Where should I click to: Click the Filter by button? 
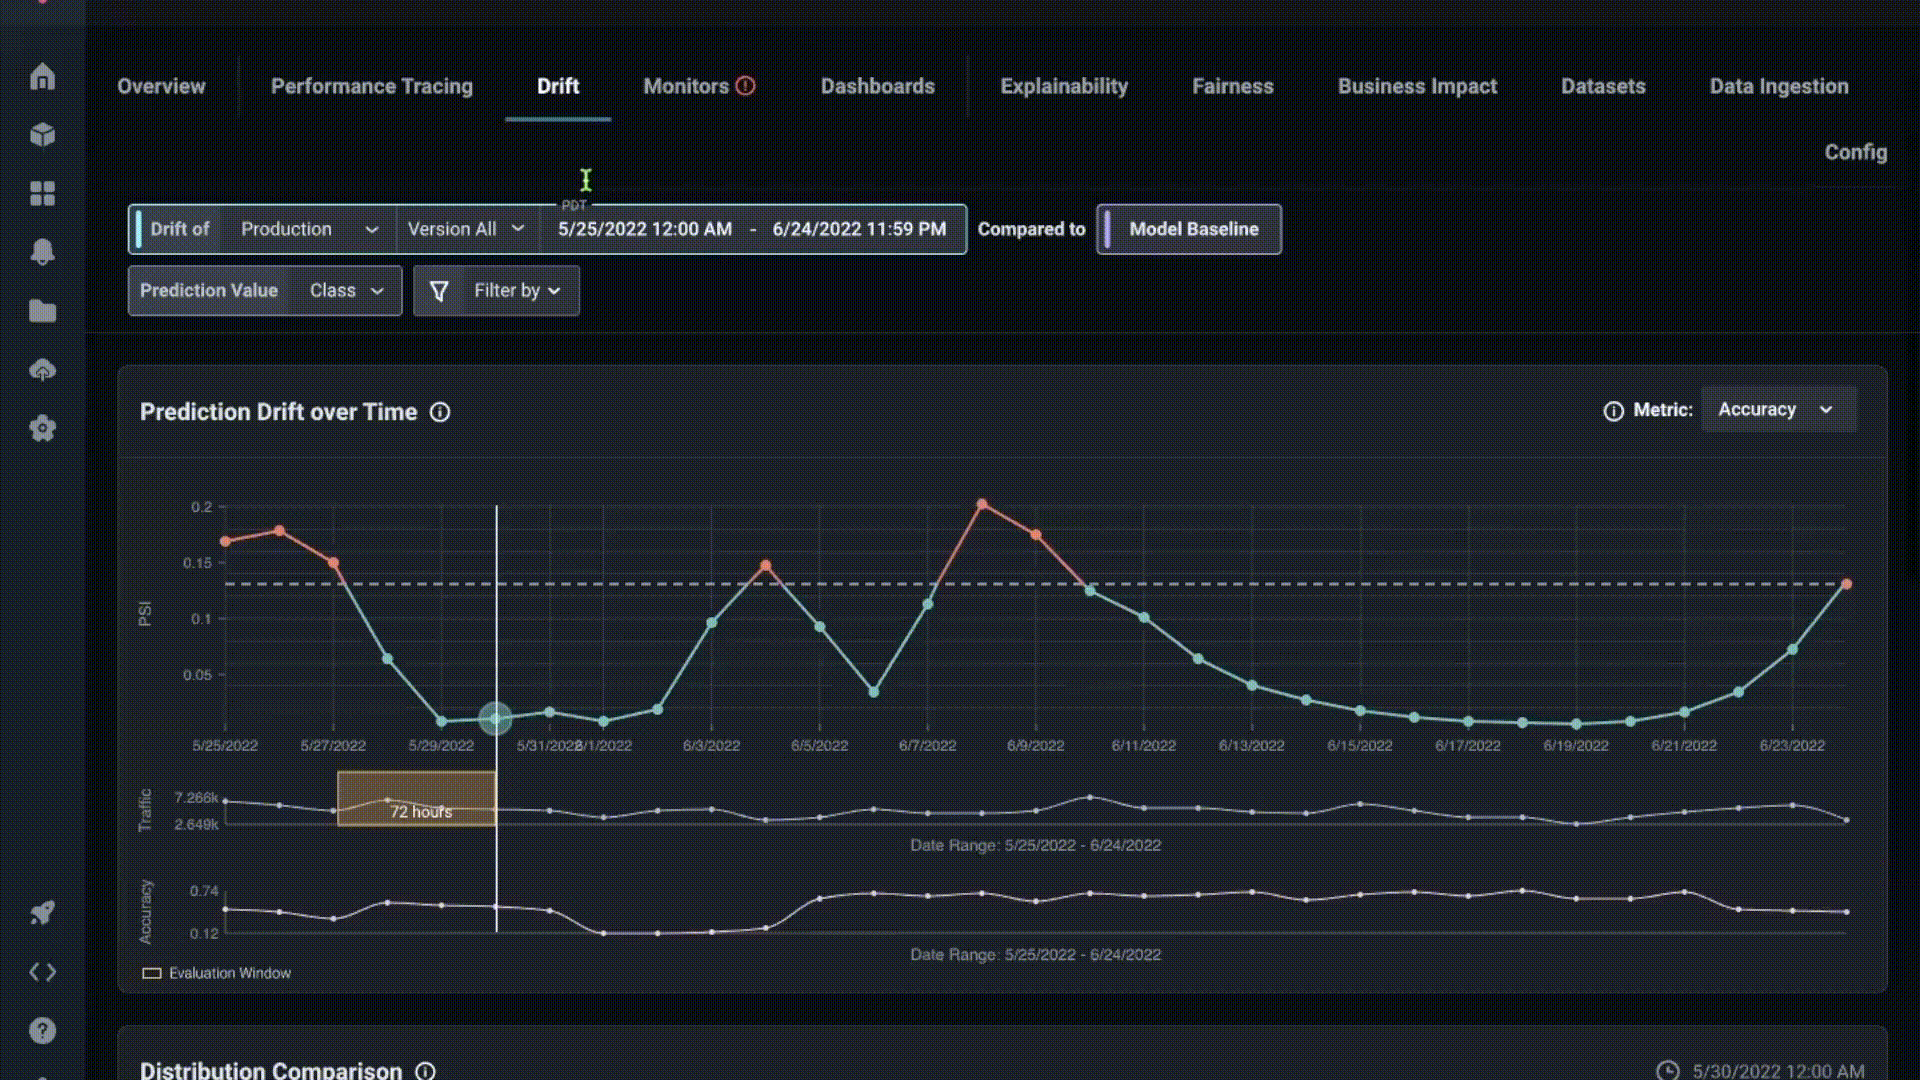(497, 291)
